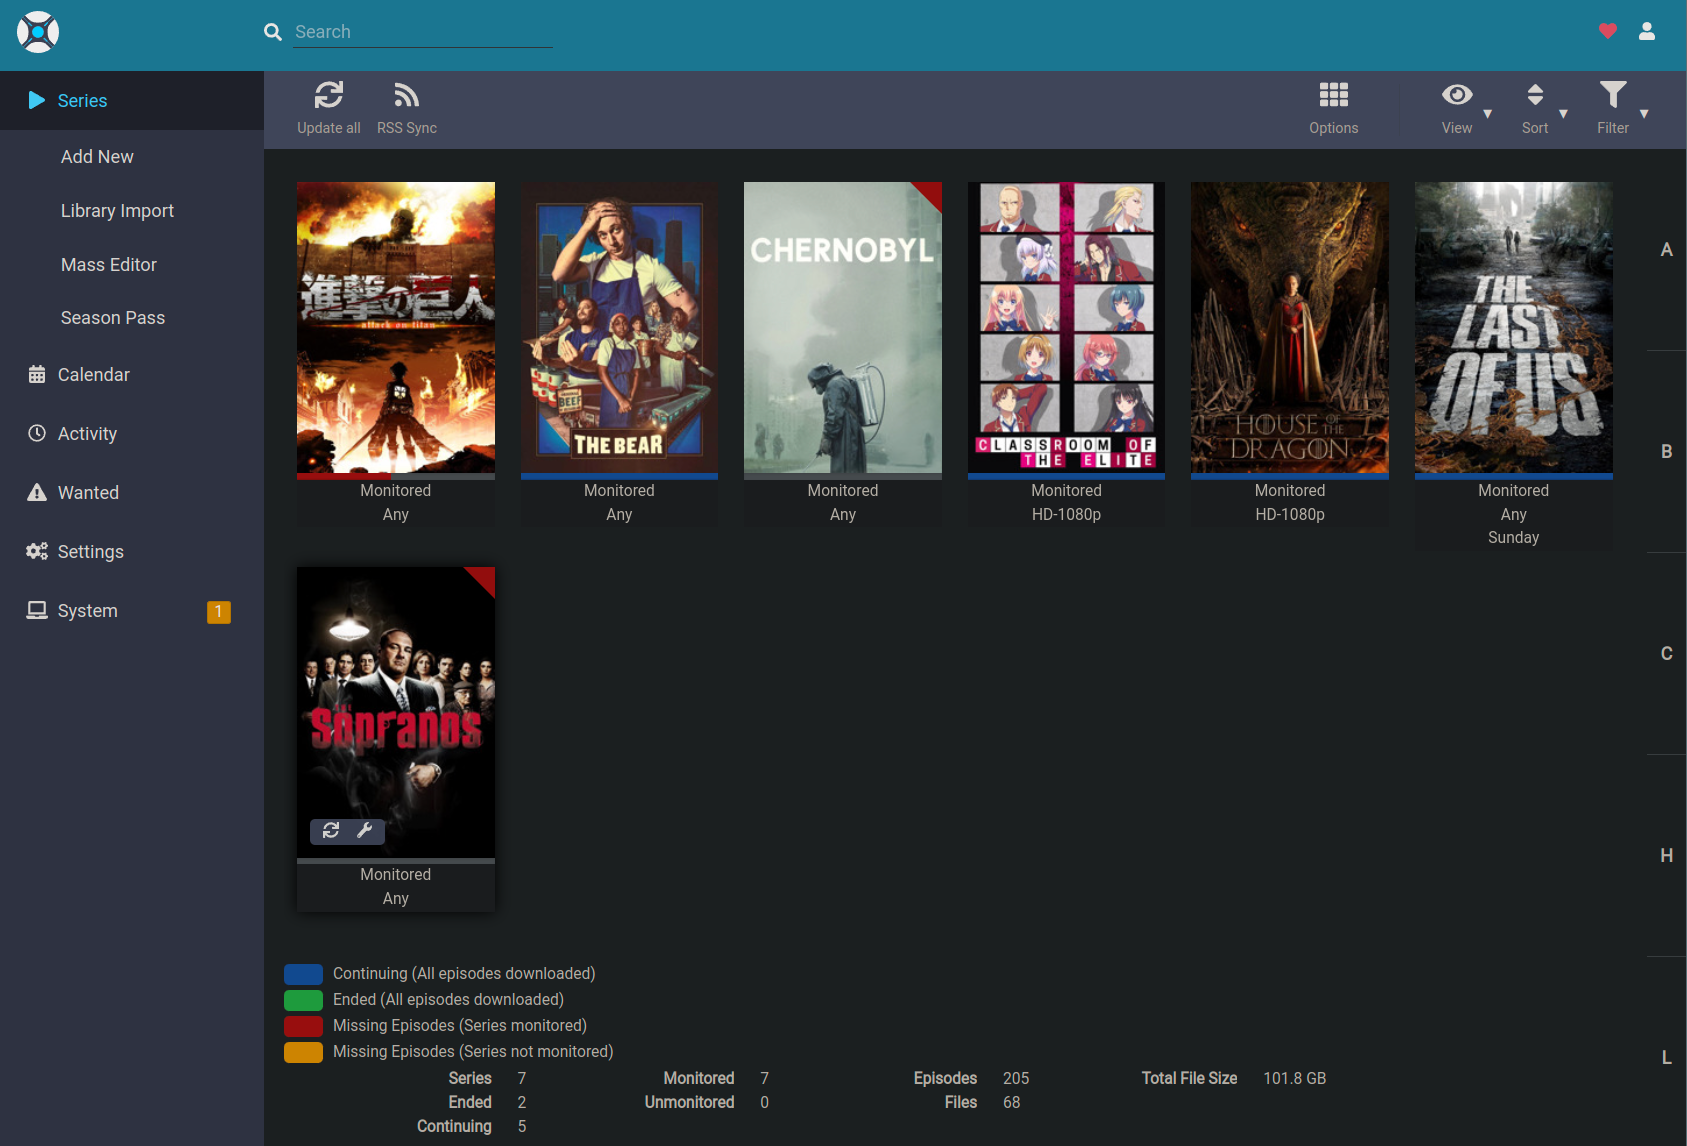Jump to letter B in index
The width and height of the screenshot is (1687, 1146).
pos(1667,452)
